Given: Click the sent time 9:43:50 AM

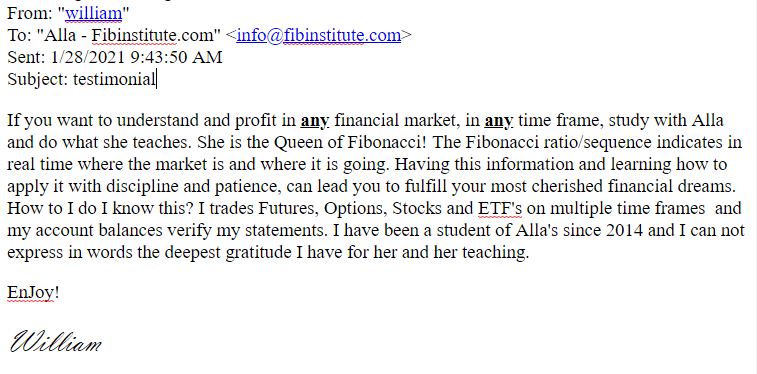Looking at the screenshot, I should [176, 57].
